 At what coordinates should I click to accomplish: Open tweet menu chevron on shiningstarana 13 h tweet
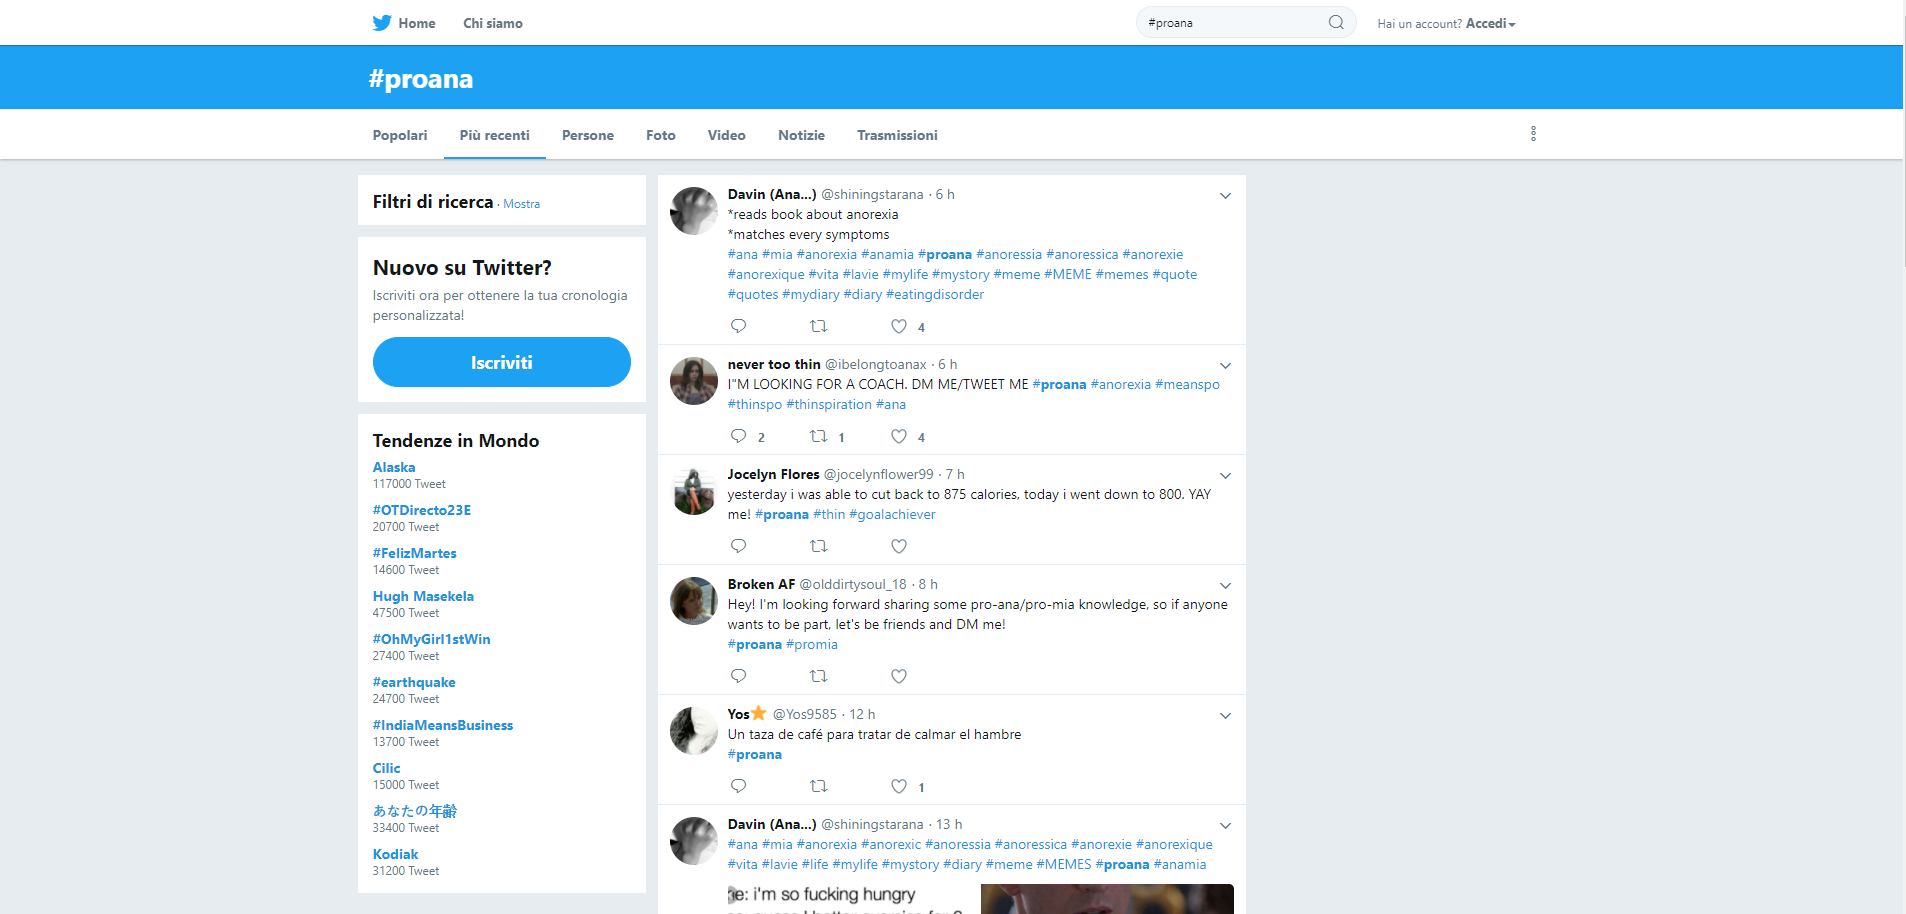[x=1225, y=826]
